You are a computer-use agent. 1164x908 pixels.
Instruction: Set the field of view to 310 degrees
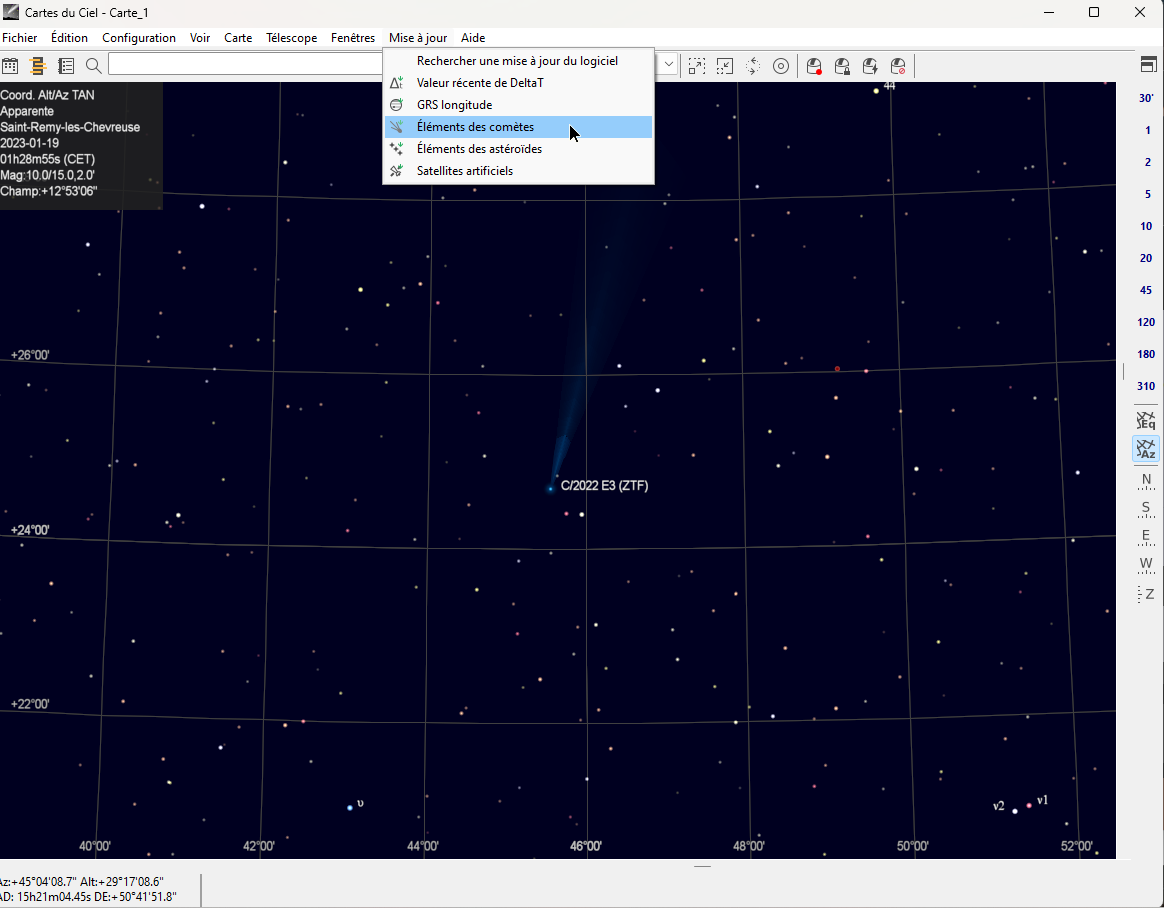(x=1146, y=385)
